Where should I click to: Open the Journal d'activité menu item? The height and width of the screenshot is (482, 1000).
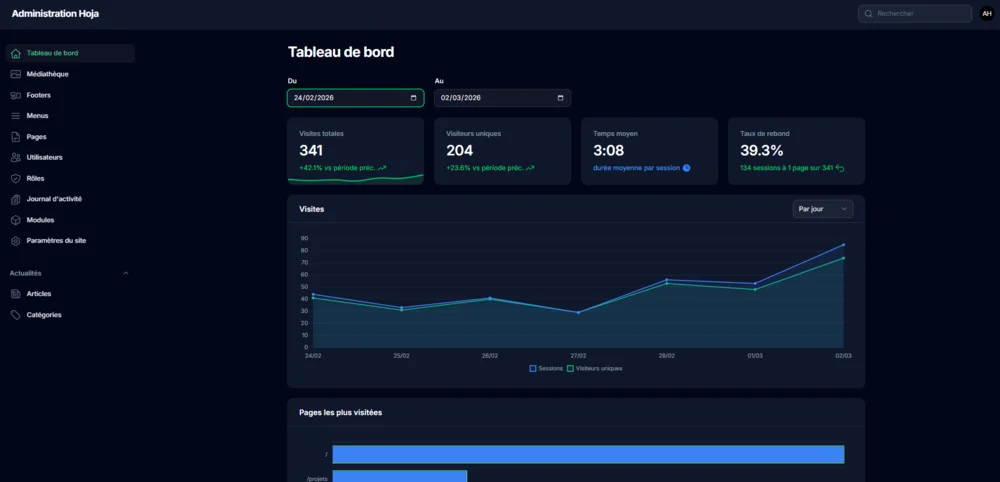click(54, 199)
